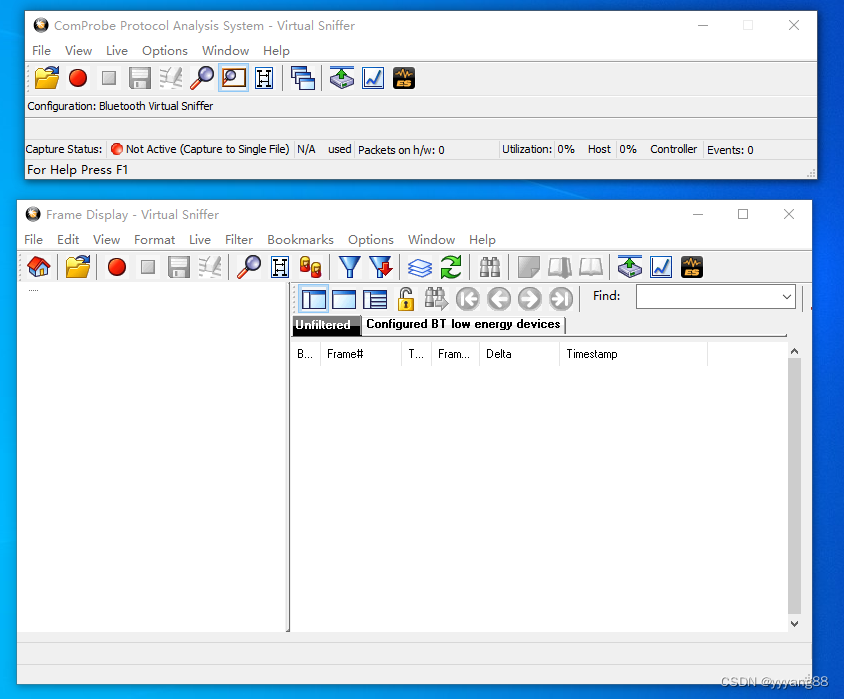Click Home house icon in Frame Display toolbar
Viewport: 844px width, 699px height.
[39, 267]
